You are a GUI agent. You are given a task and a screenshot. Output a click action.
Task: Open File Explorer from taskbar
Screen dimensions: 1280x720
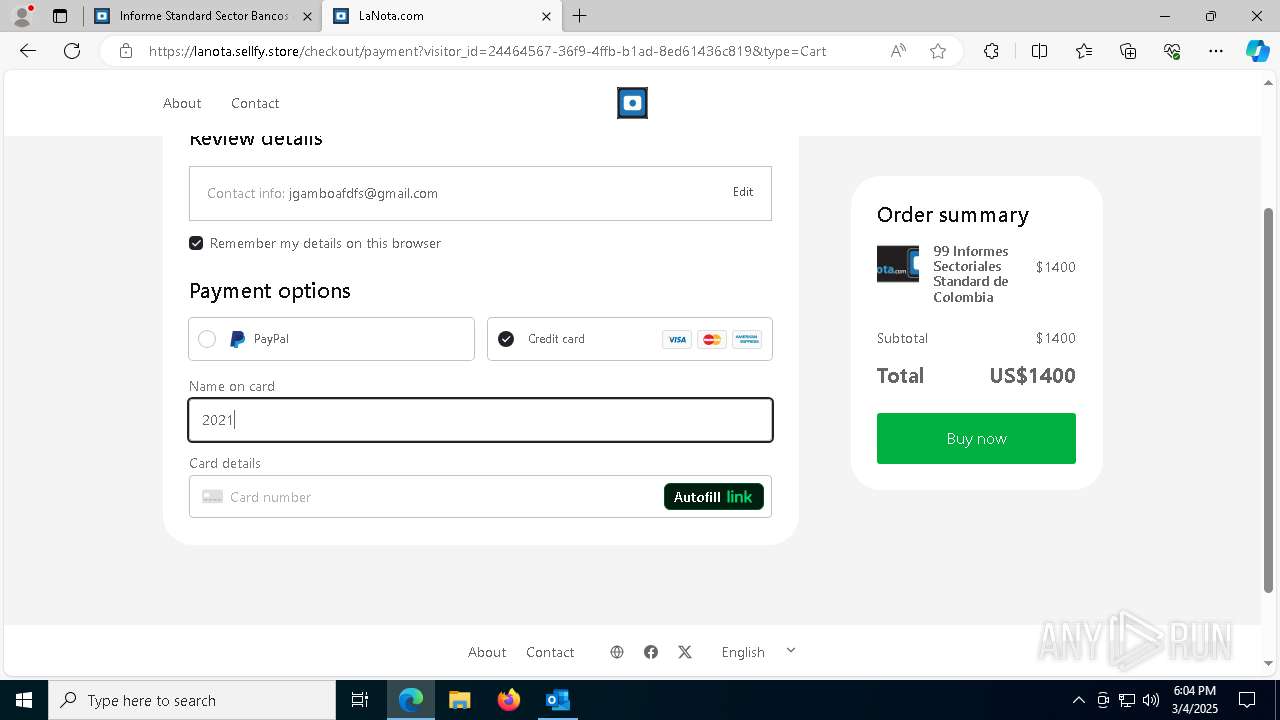click(459, 700)
